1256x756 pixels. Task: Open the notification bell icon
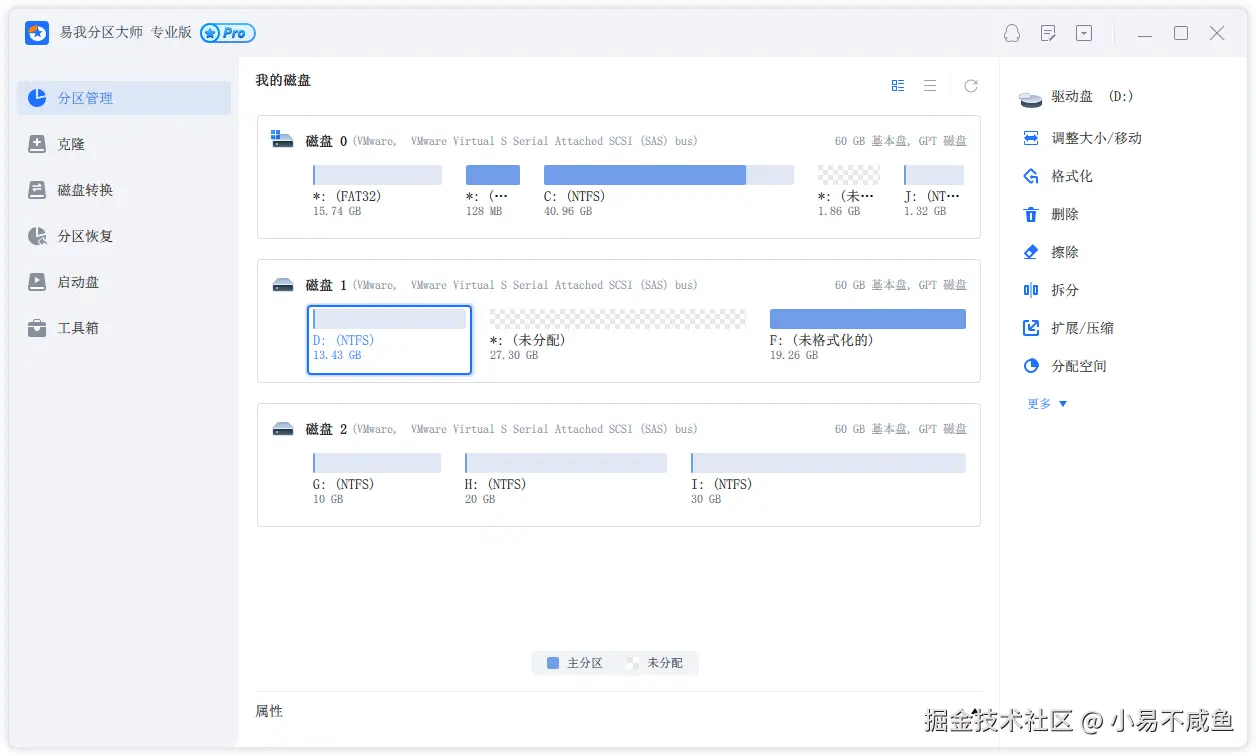[1012, 33]
